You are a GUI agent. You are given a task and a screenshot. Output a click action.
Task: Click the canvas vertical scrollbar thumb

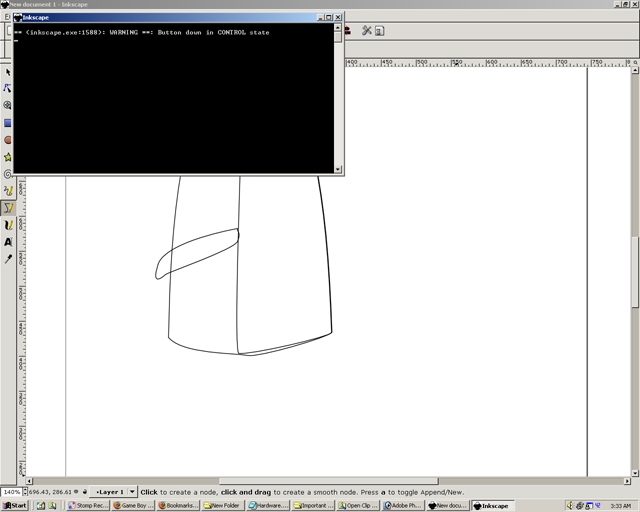point(635,272)
